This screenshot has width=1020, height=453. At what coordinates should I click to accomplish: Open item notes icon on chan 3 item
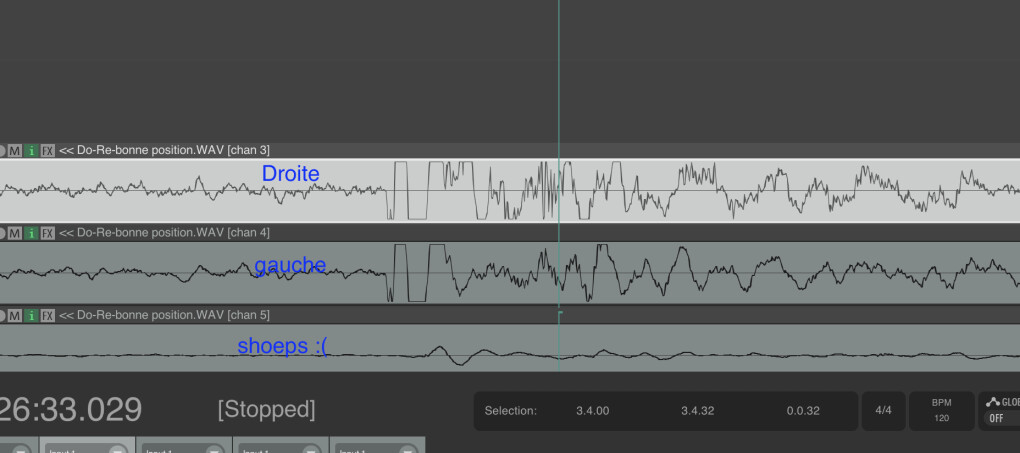[31, 150]
